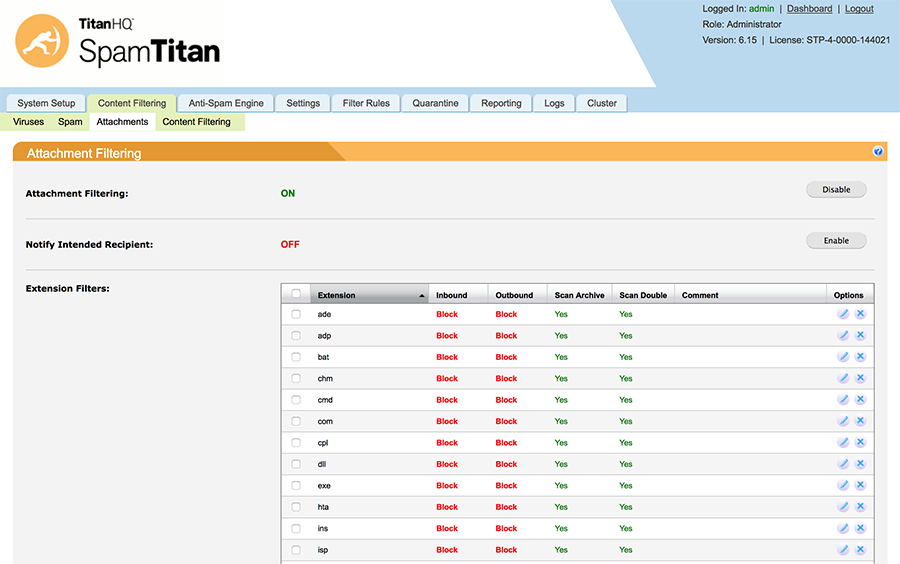Delete the bat extension filter

(860, 357)
